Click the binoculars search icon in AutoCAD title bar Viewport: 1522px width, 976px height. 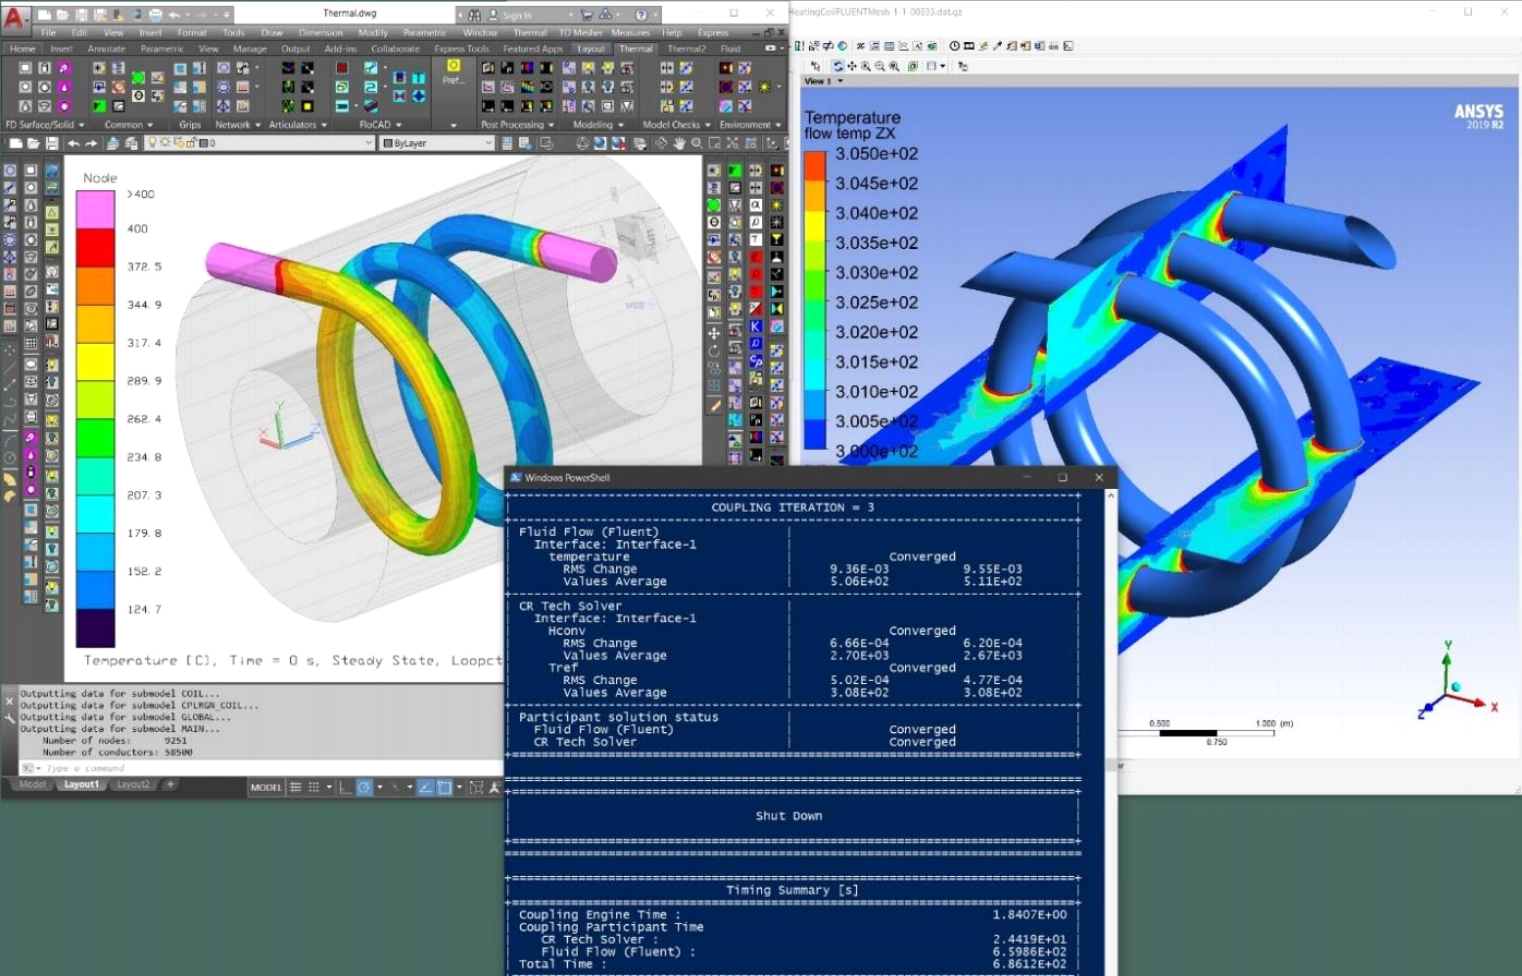pos(474,15)
